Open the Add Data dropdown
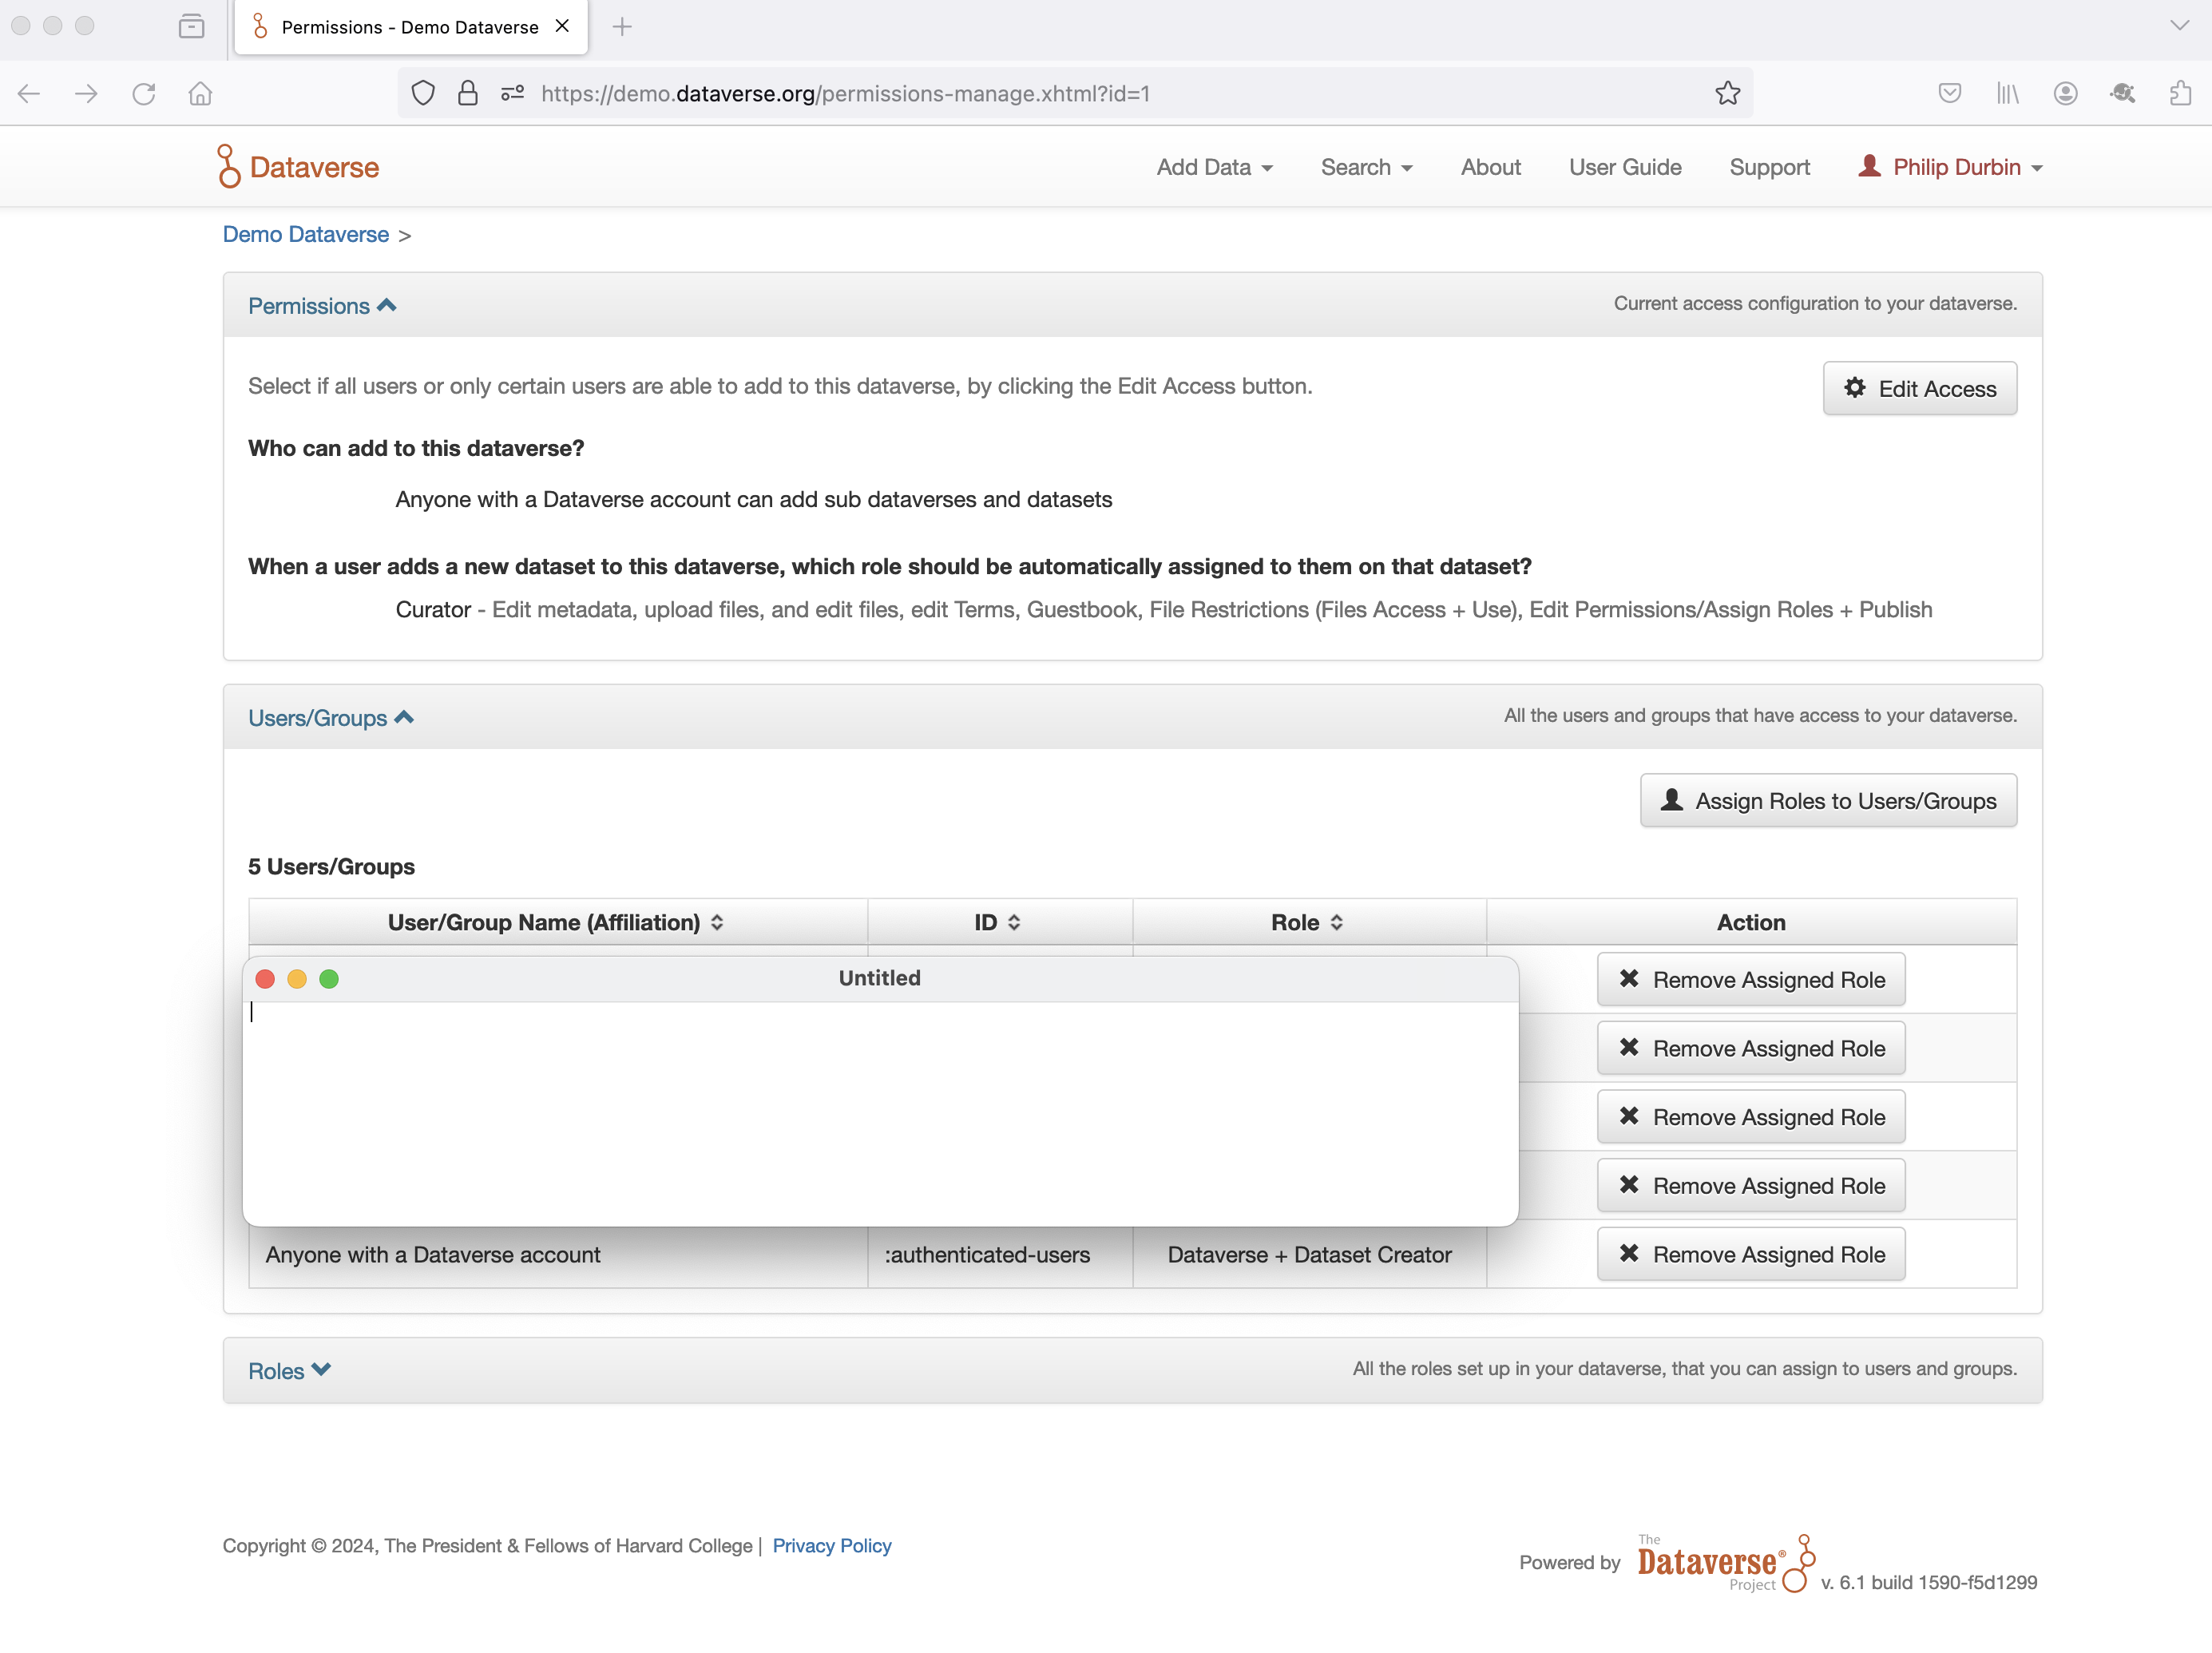The image size is (2212, 1653). pos(1214,167)
